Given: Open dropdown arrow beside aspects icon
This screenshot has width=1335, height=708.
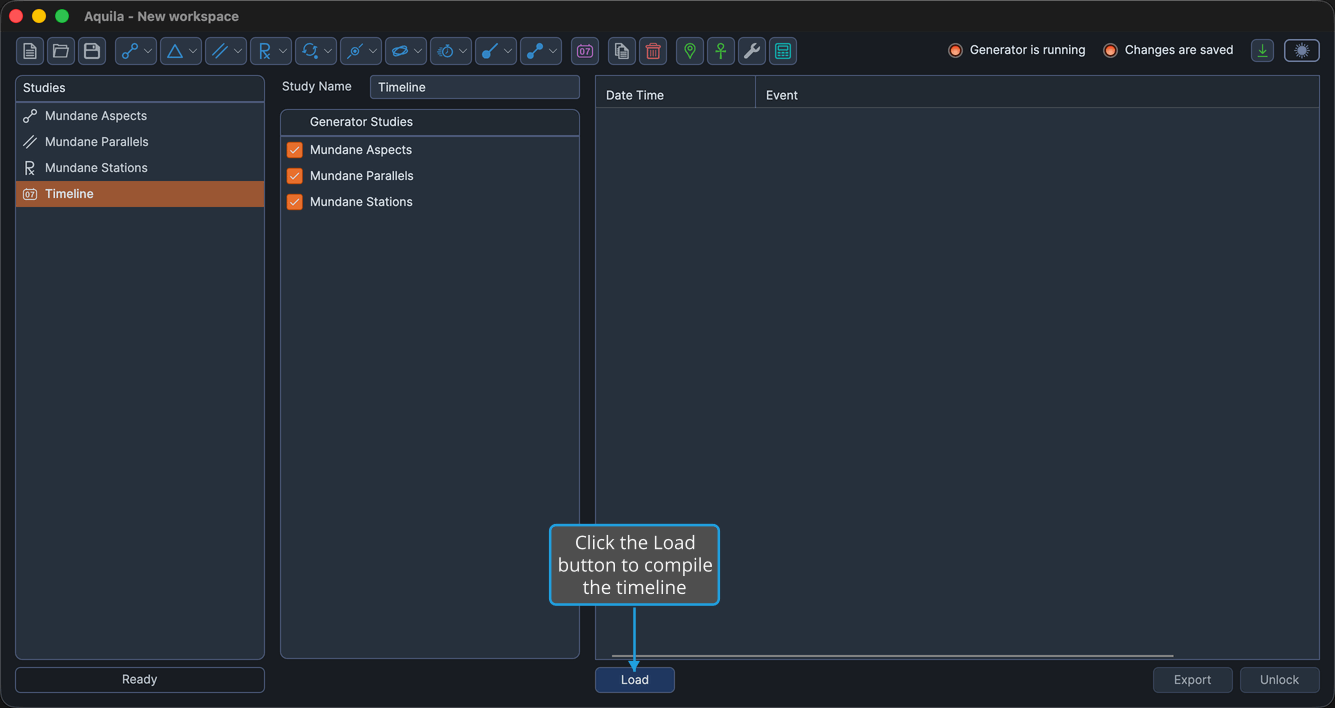Looking at the screenshot, I should pyautogui.click(x=148, y=51).
